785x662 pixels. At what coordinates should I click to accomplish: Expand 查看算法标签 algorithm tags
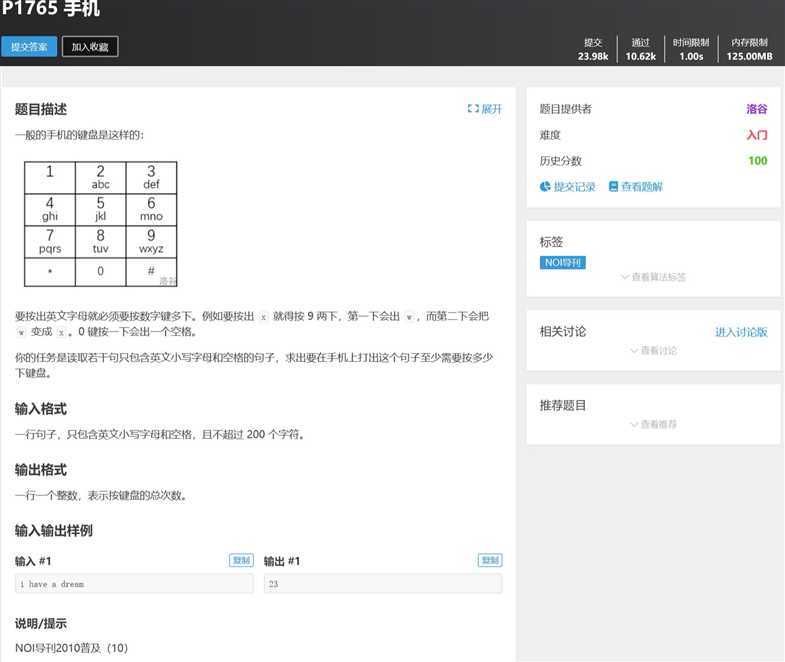pyautogui.click(x=653, y=277)
